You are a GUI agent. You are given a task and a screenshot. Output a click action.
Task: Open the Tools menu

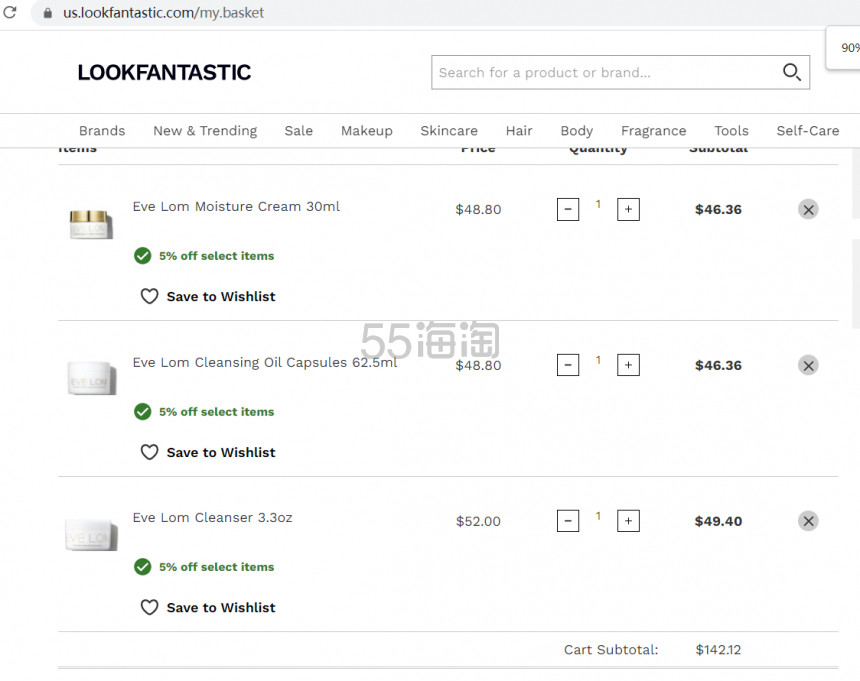pyautogui.click(x=731, y=131)
